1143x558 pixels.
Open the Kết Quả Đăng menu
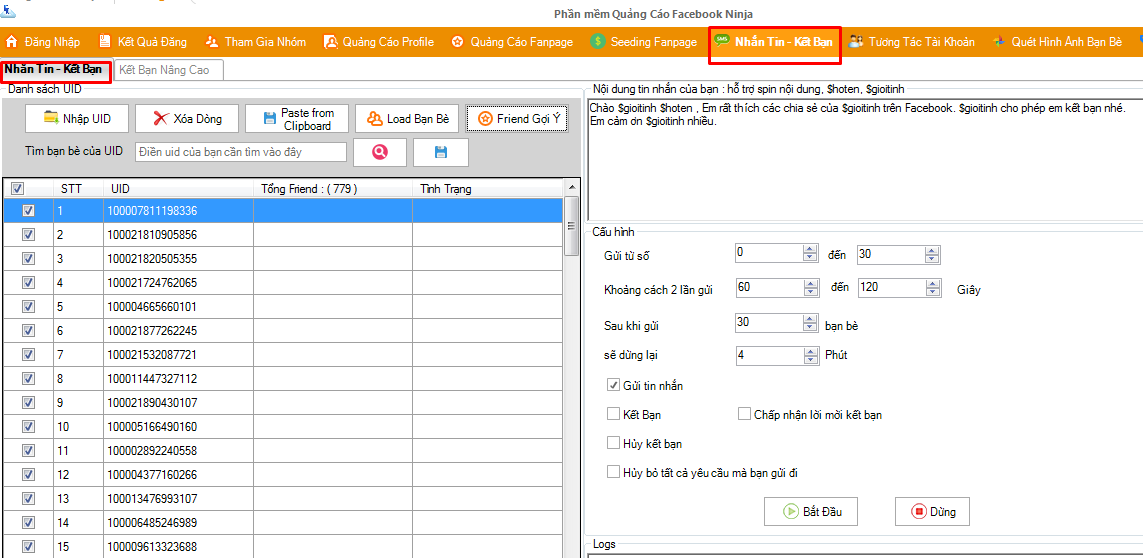click(x=143, y=42)
